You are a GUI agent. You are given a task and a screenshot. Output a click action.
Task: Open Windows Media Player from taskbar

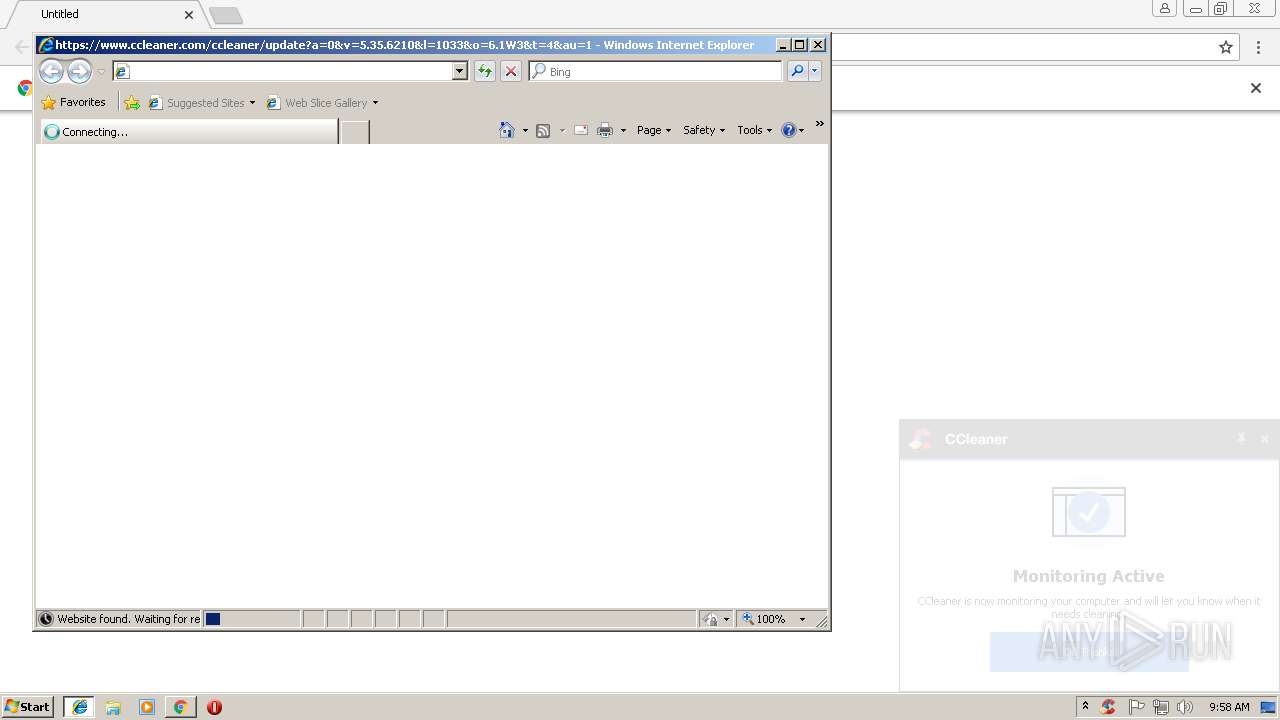147,707
